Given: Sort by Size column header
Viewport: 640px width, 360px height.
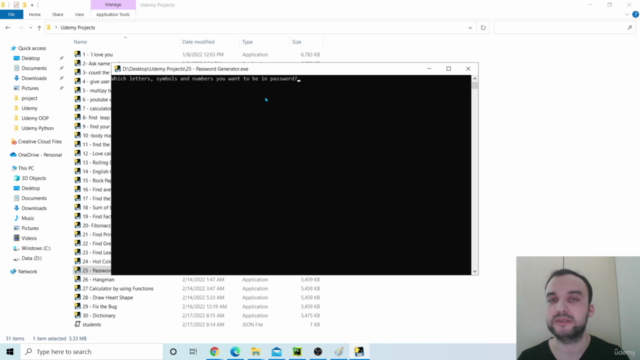Looking at the screenshot, I should pos(297,42).
